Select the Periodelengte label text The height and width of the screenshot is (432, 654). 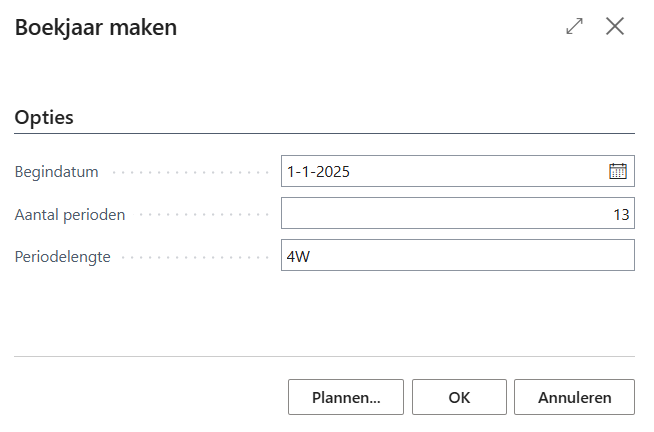click(x=62, y=255)
